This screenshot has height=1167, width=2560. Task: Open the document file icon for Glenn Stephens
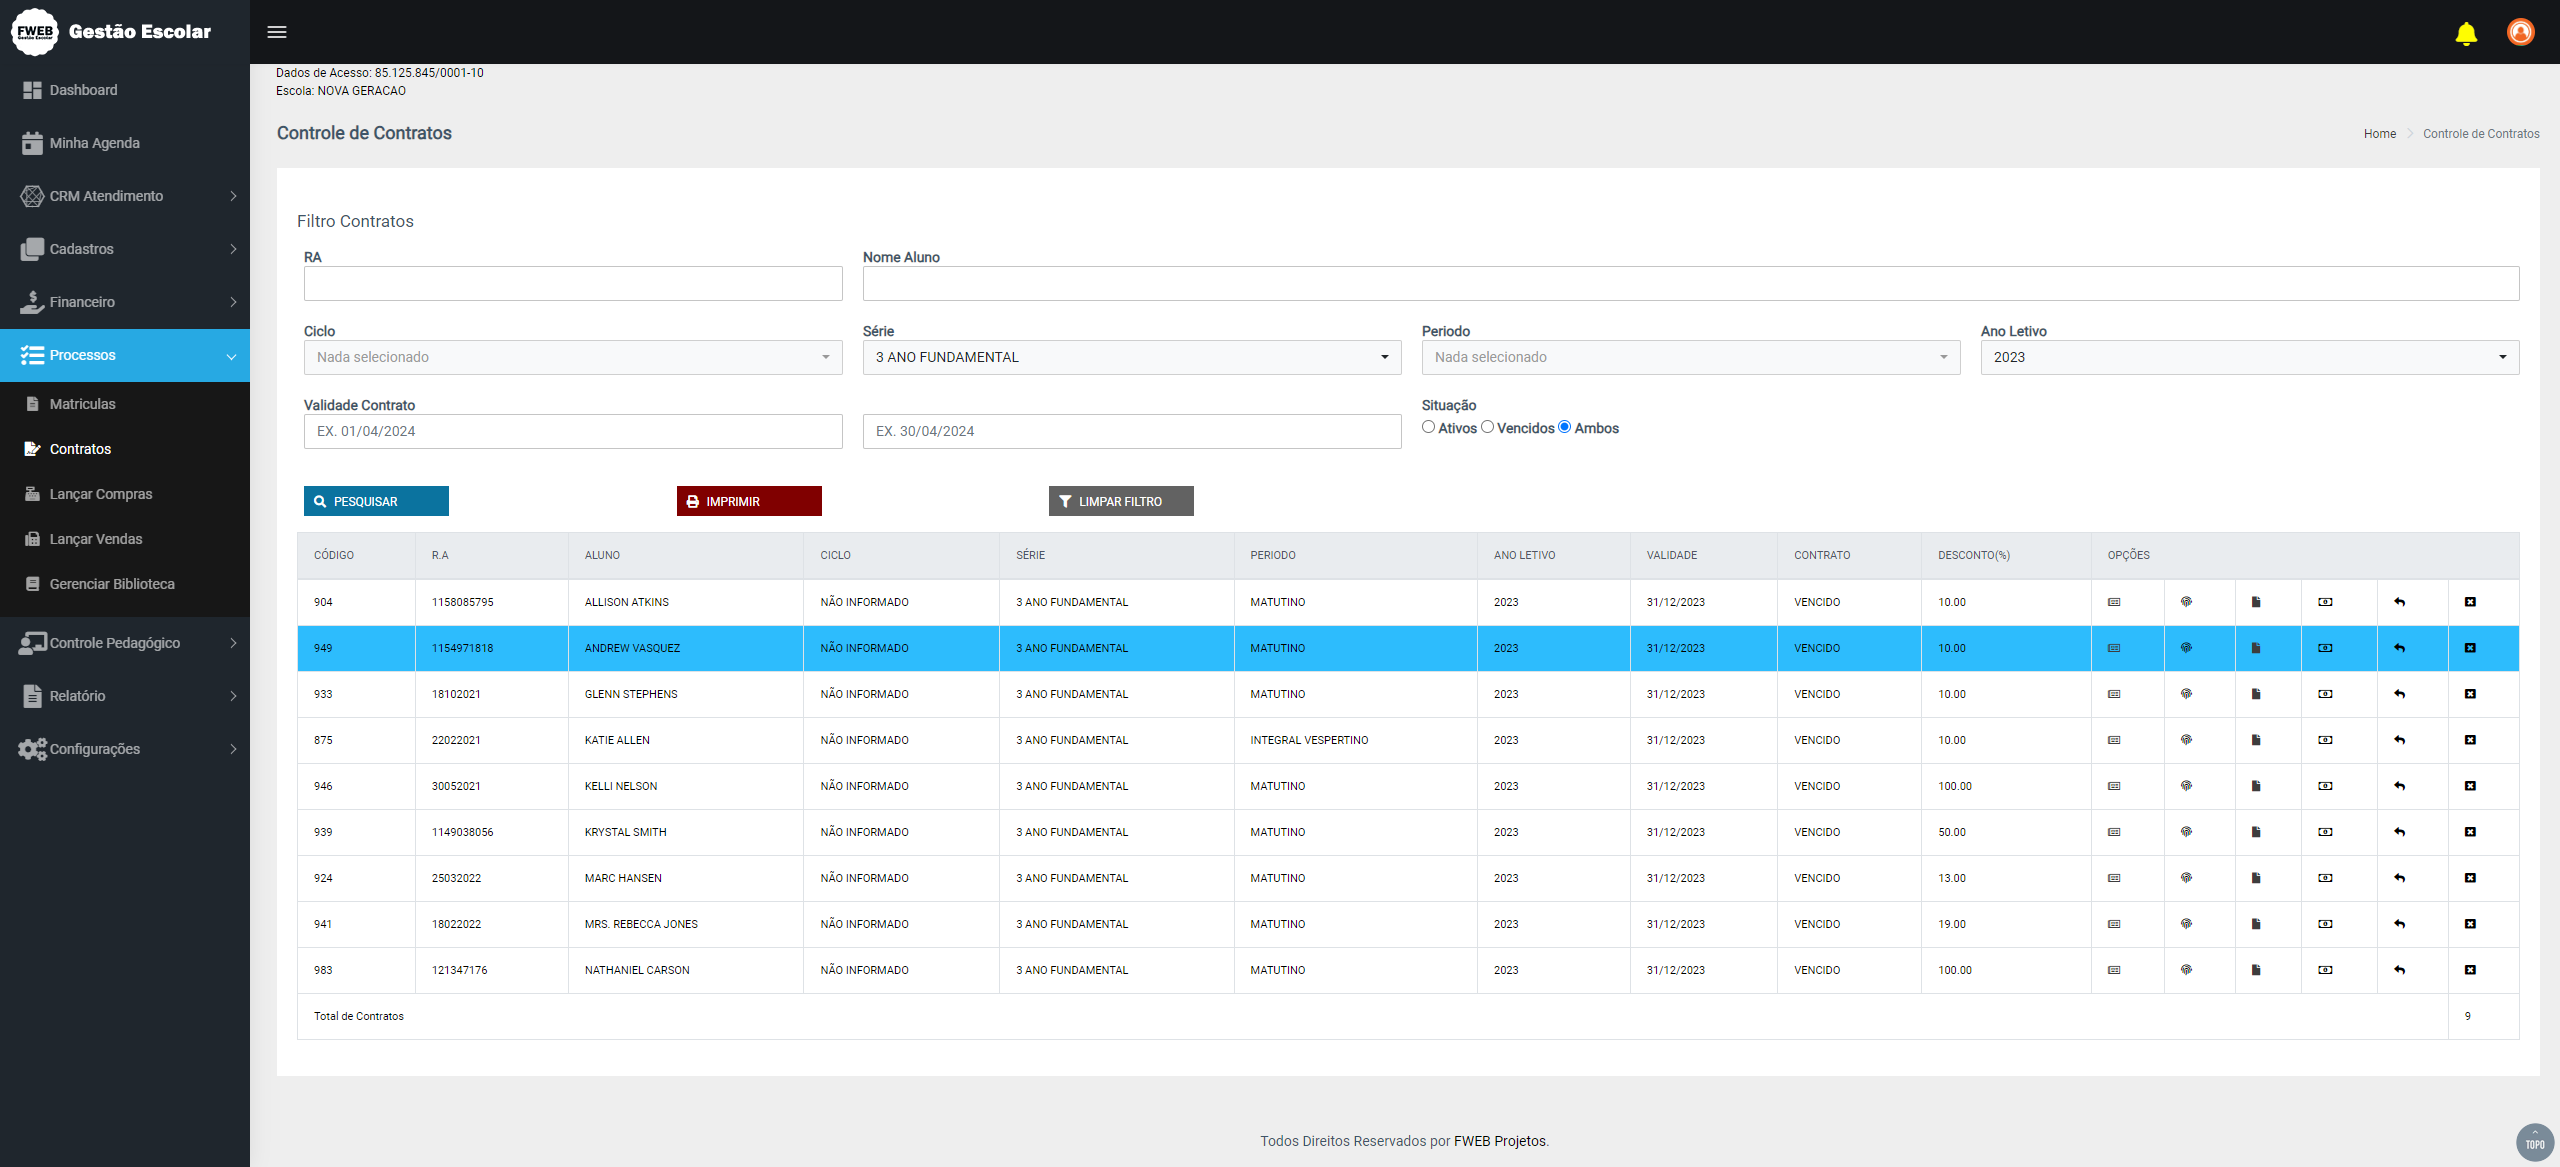2256,694
